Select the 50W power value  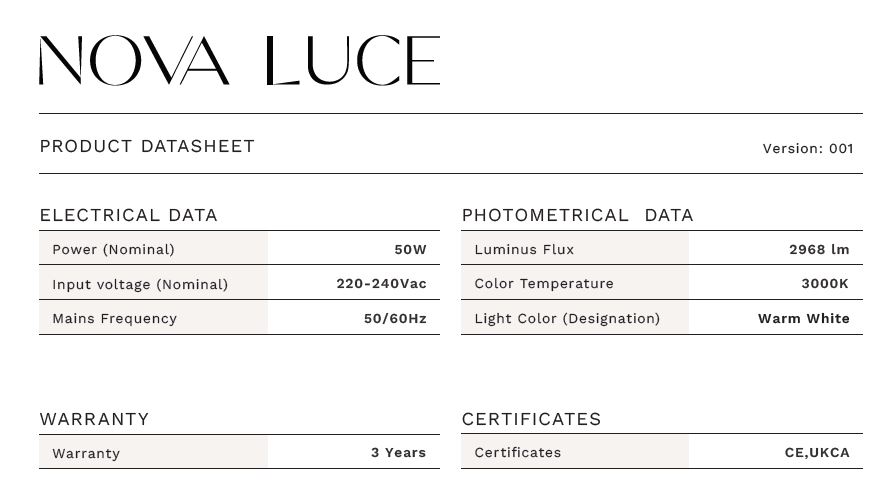click(410, 249)
